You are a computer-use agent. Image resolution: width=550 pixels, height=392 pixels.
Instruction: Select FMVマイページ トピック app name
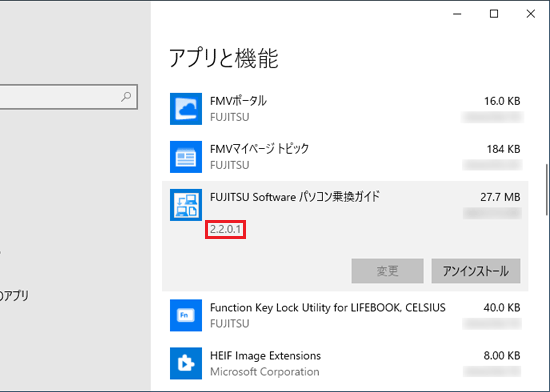(x=260, y=149)
